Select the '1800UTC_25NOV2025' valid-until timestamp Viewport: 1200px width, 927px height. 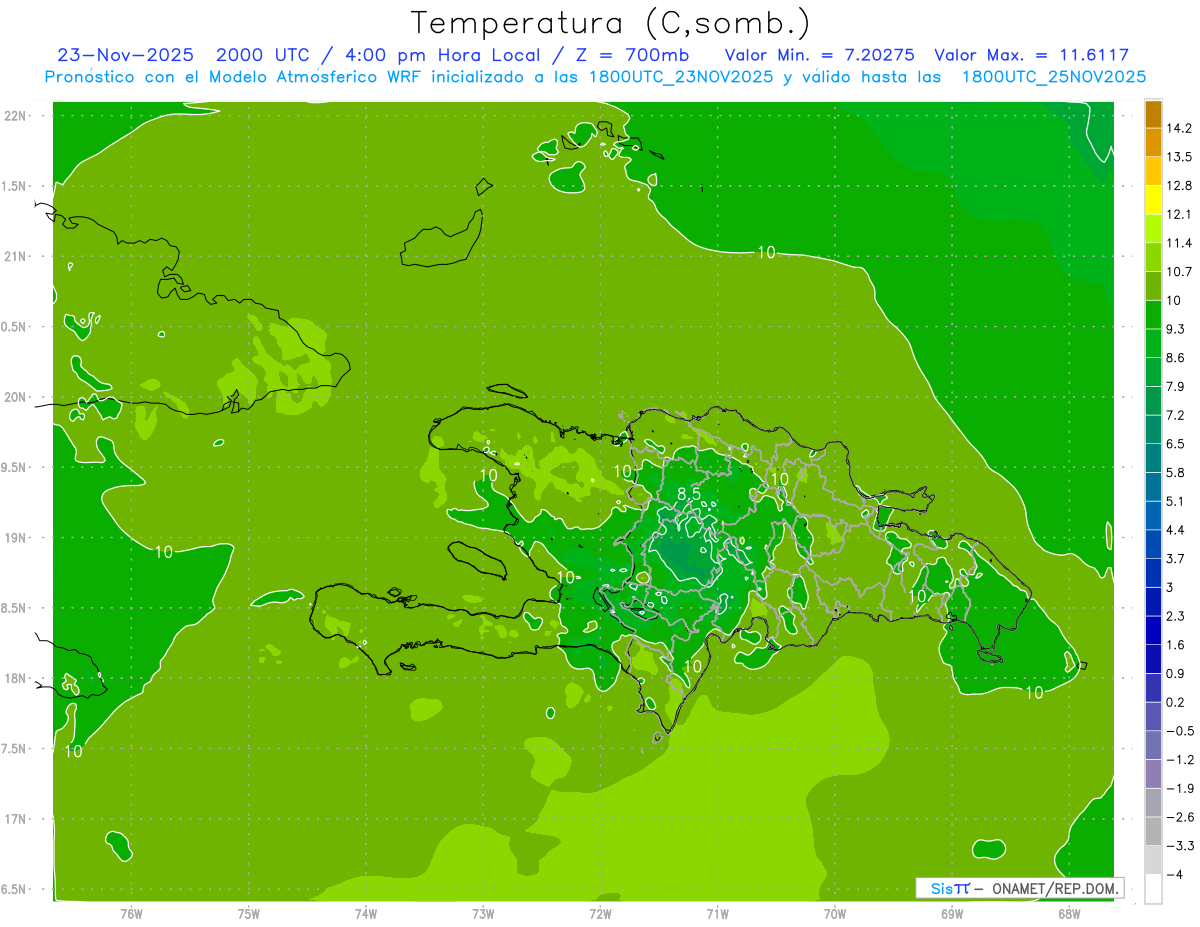pyautogui.click(x=1054, y=77)
